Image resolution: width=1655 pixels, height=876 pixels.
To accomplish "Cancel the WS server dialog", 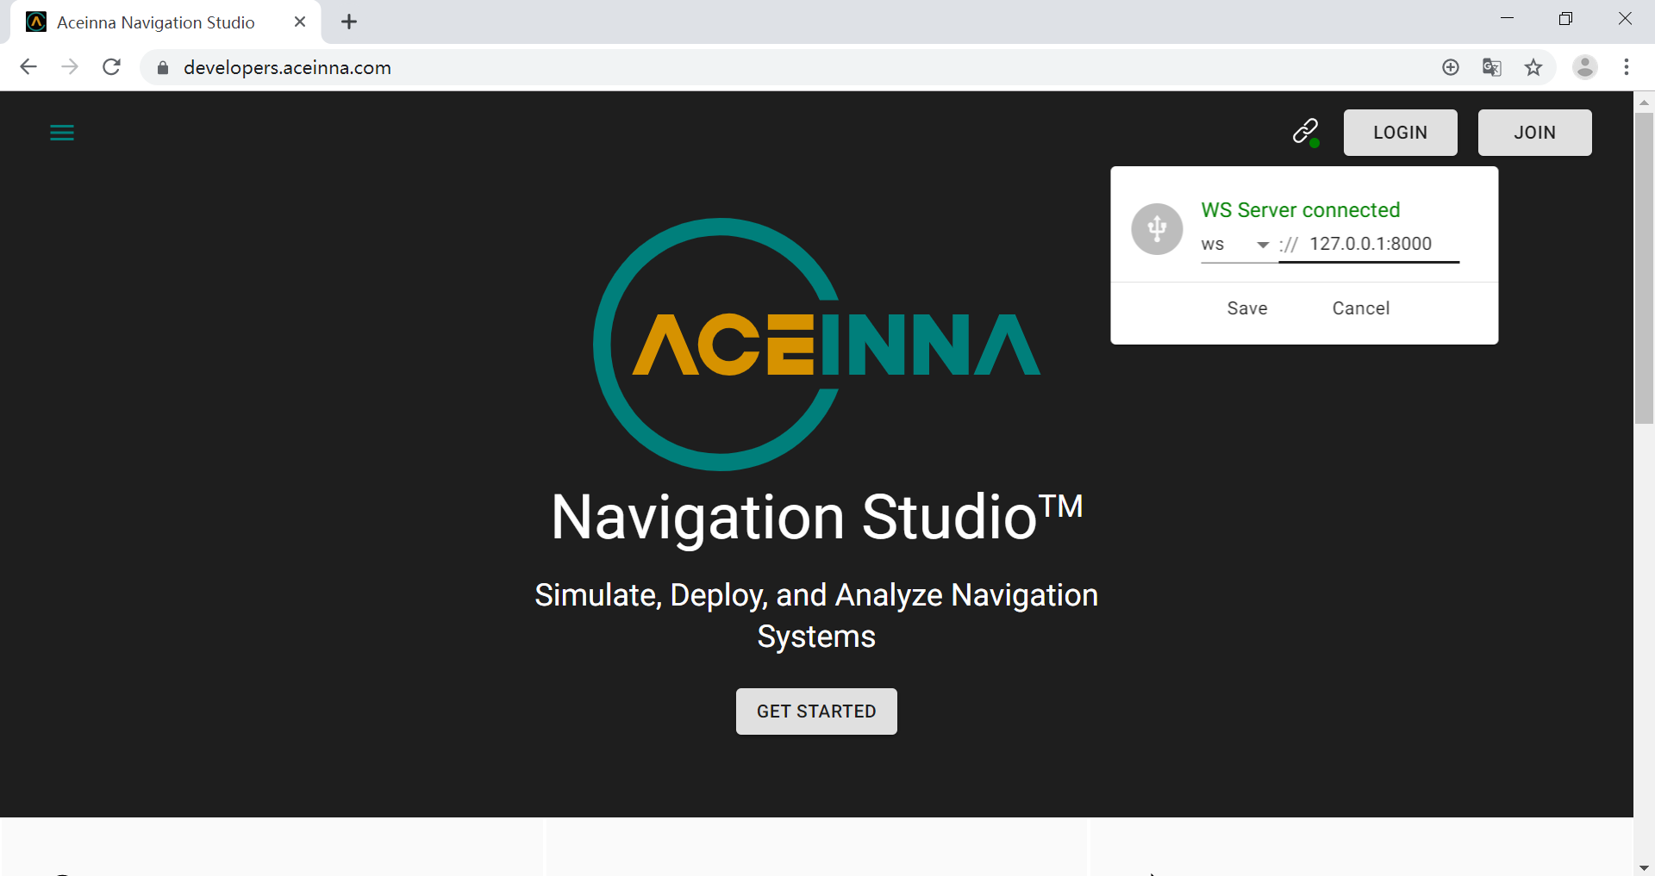I will pos(1360,308).
